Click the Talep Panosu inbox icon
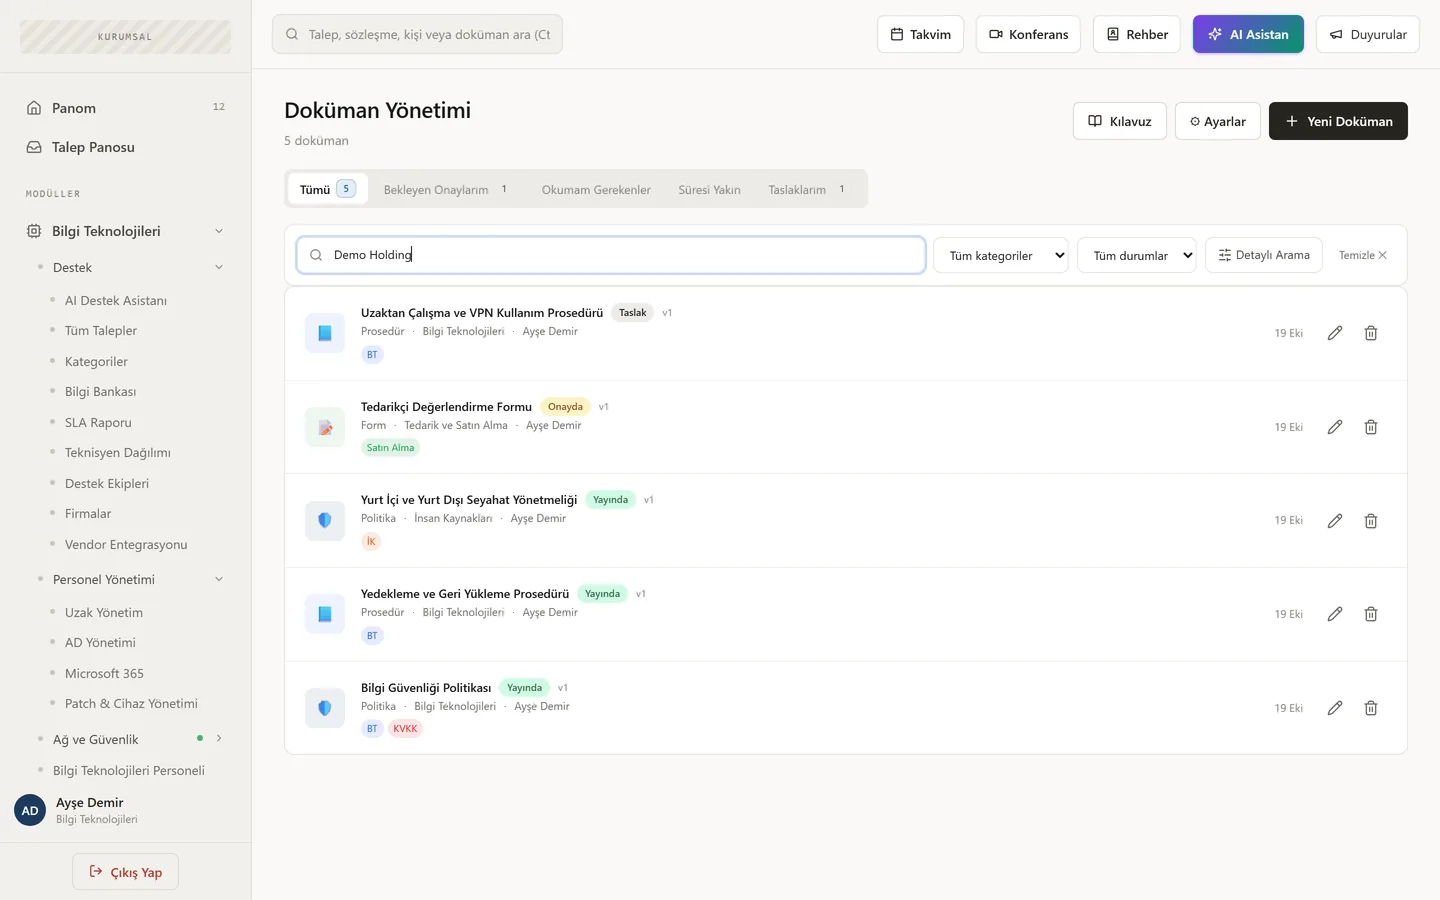 pyautogui.click(x=34, y=147)
